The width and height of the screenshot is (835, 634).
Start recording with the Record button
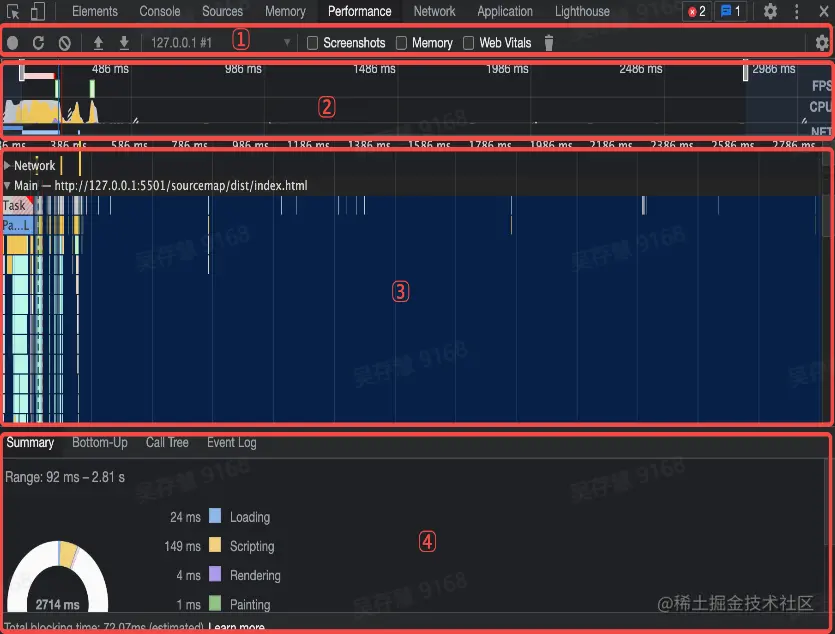pos(12,43)
